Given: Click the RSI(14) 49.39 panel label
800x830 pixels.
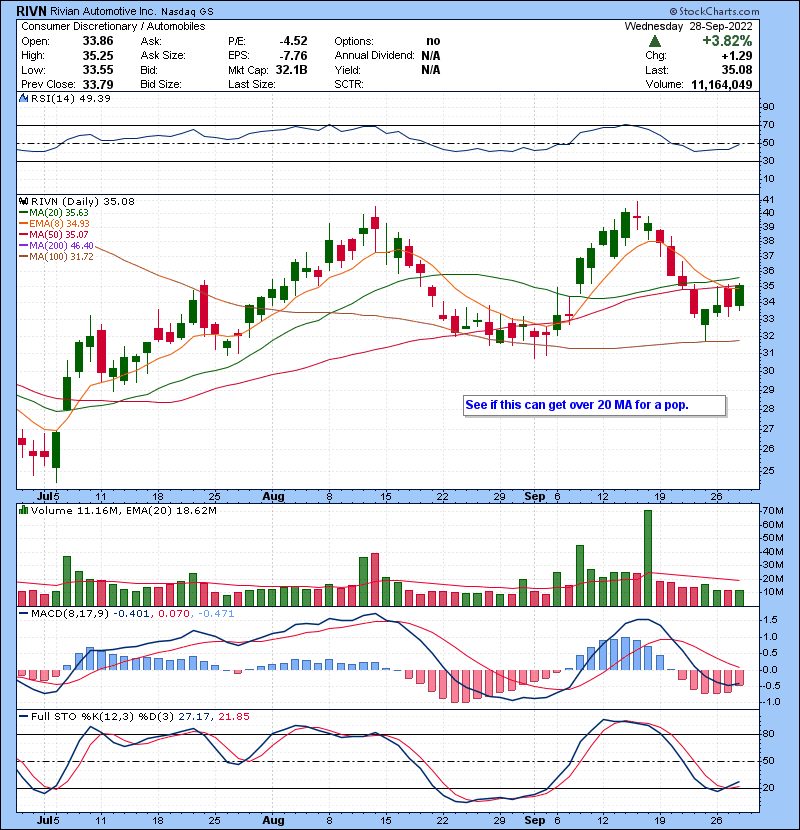Looking at the screenshot, I should [71, 98].
